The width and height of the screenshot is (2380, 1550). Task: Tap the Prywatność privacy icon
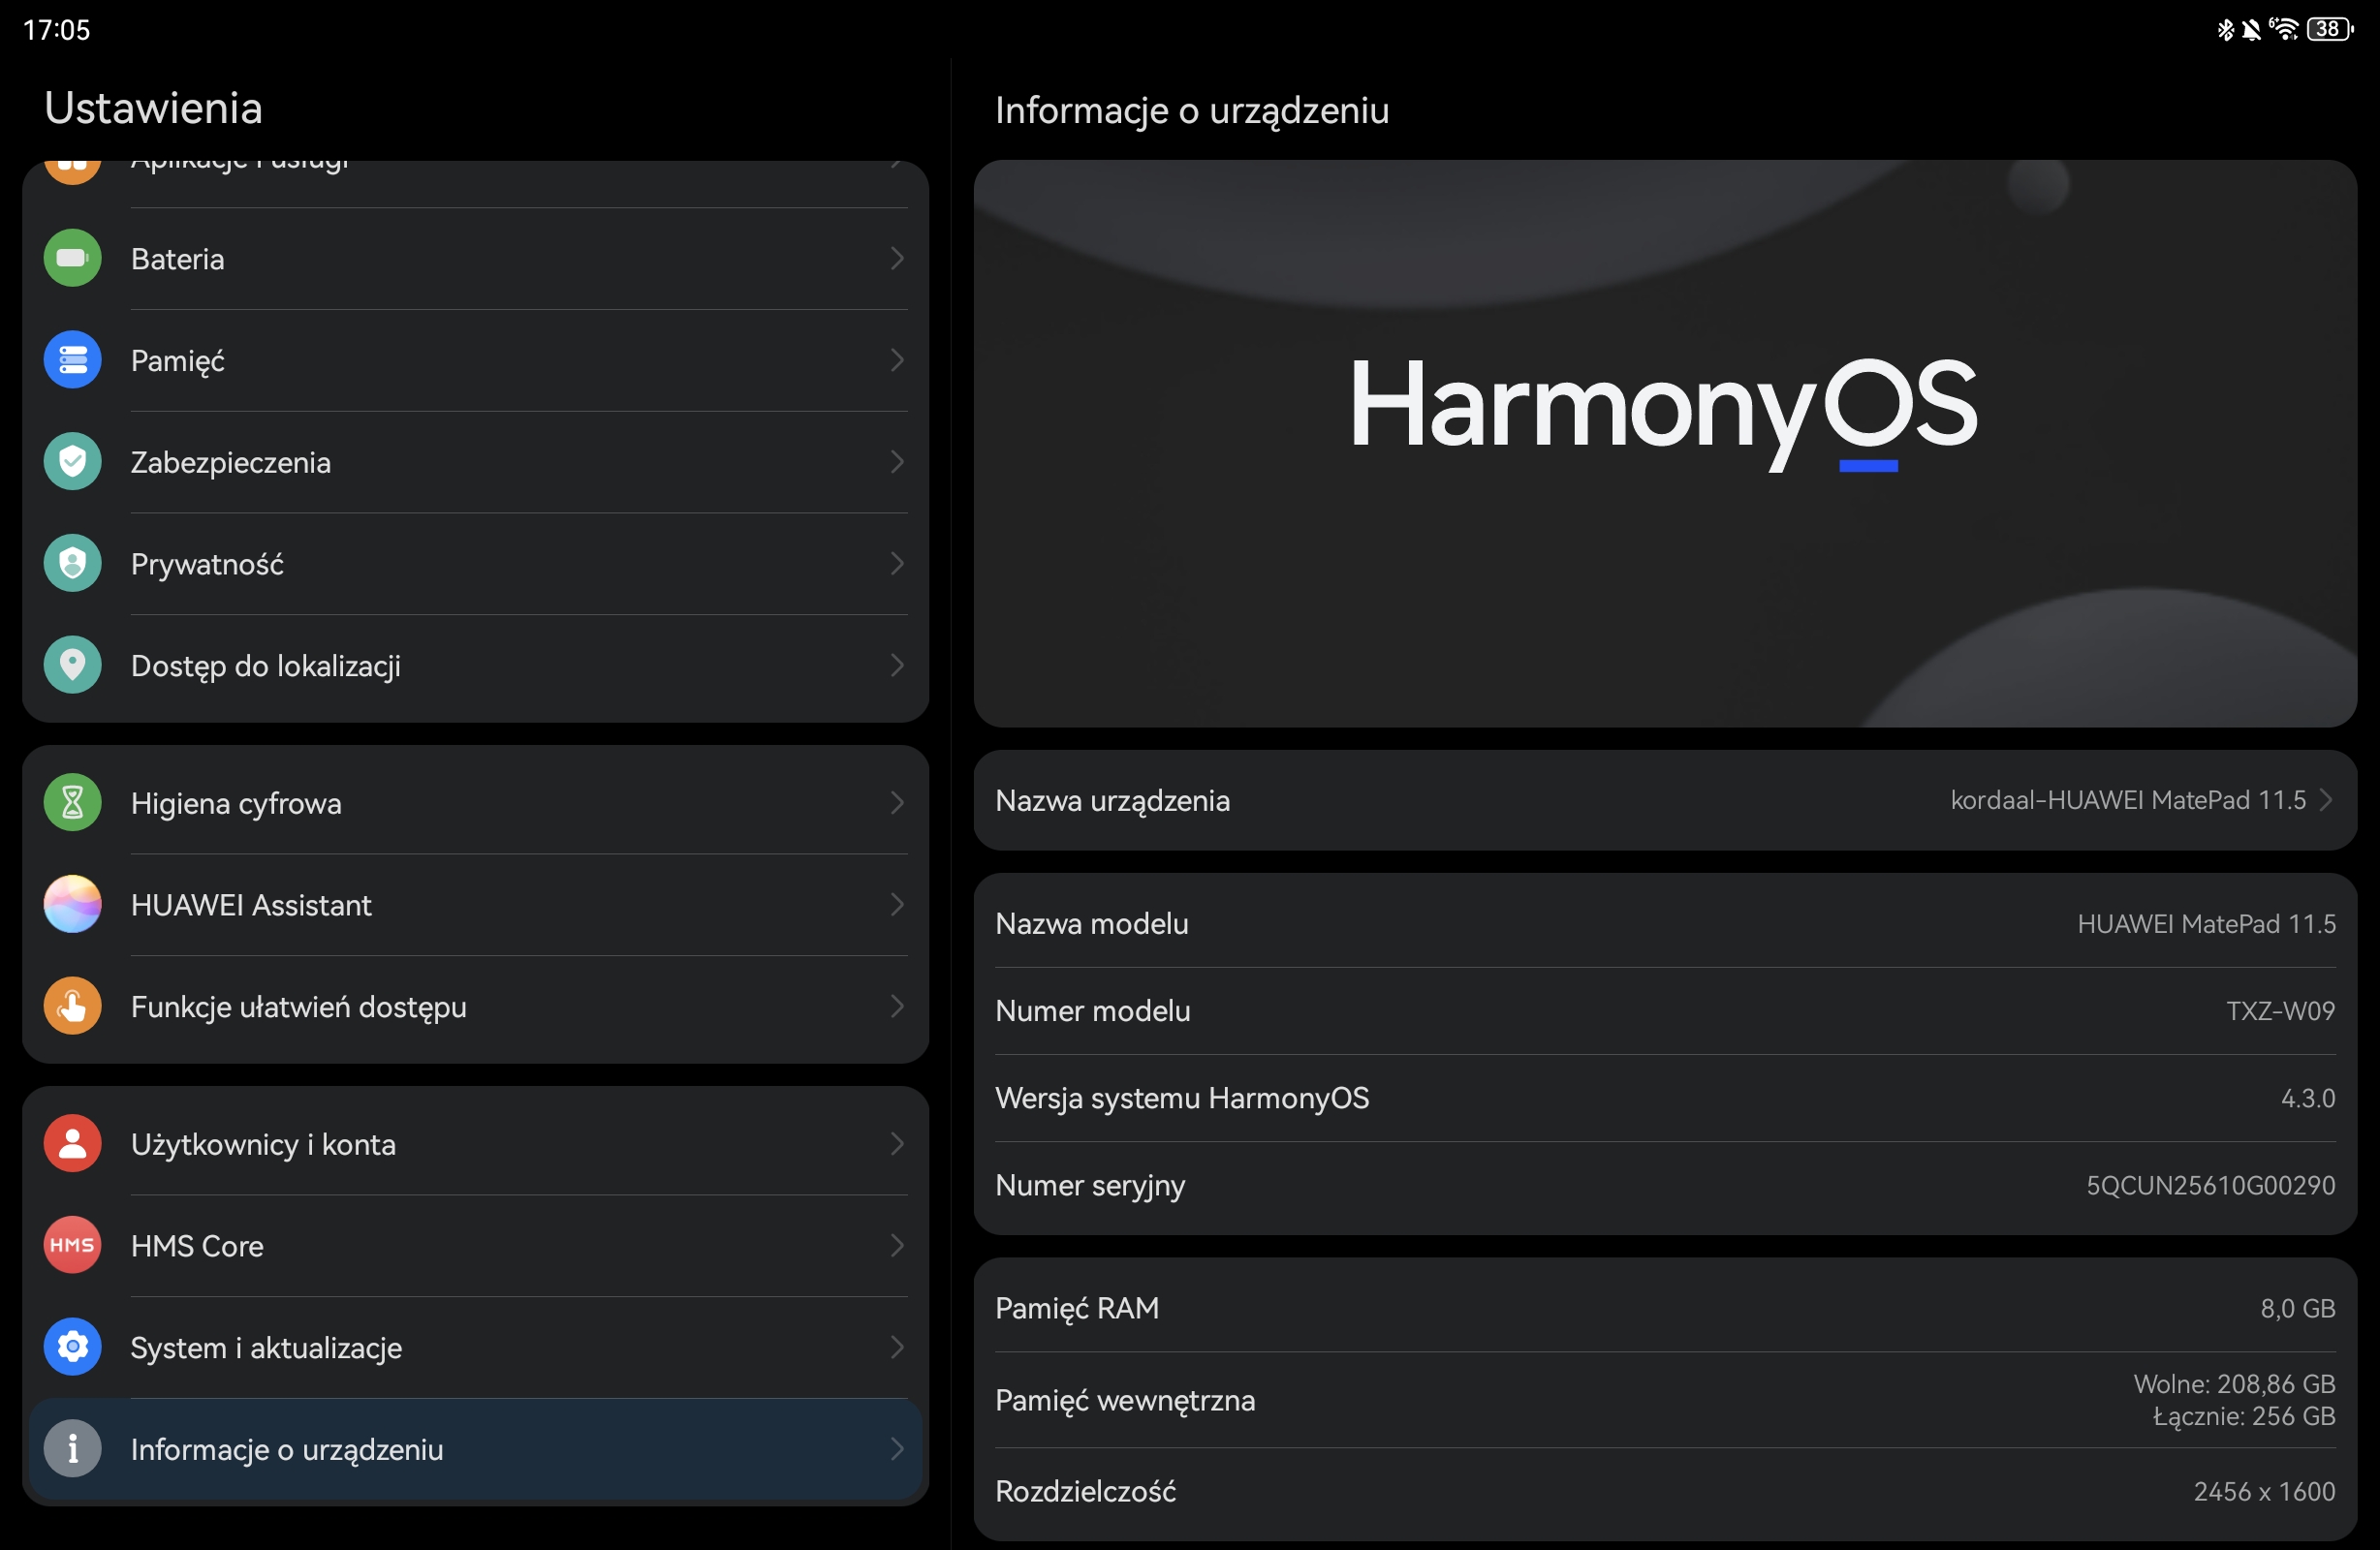[x=72, y=564]
